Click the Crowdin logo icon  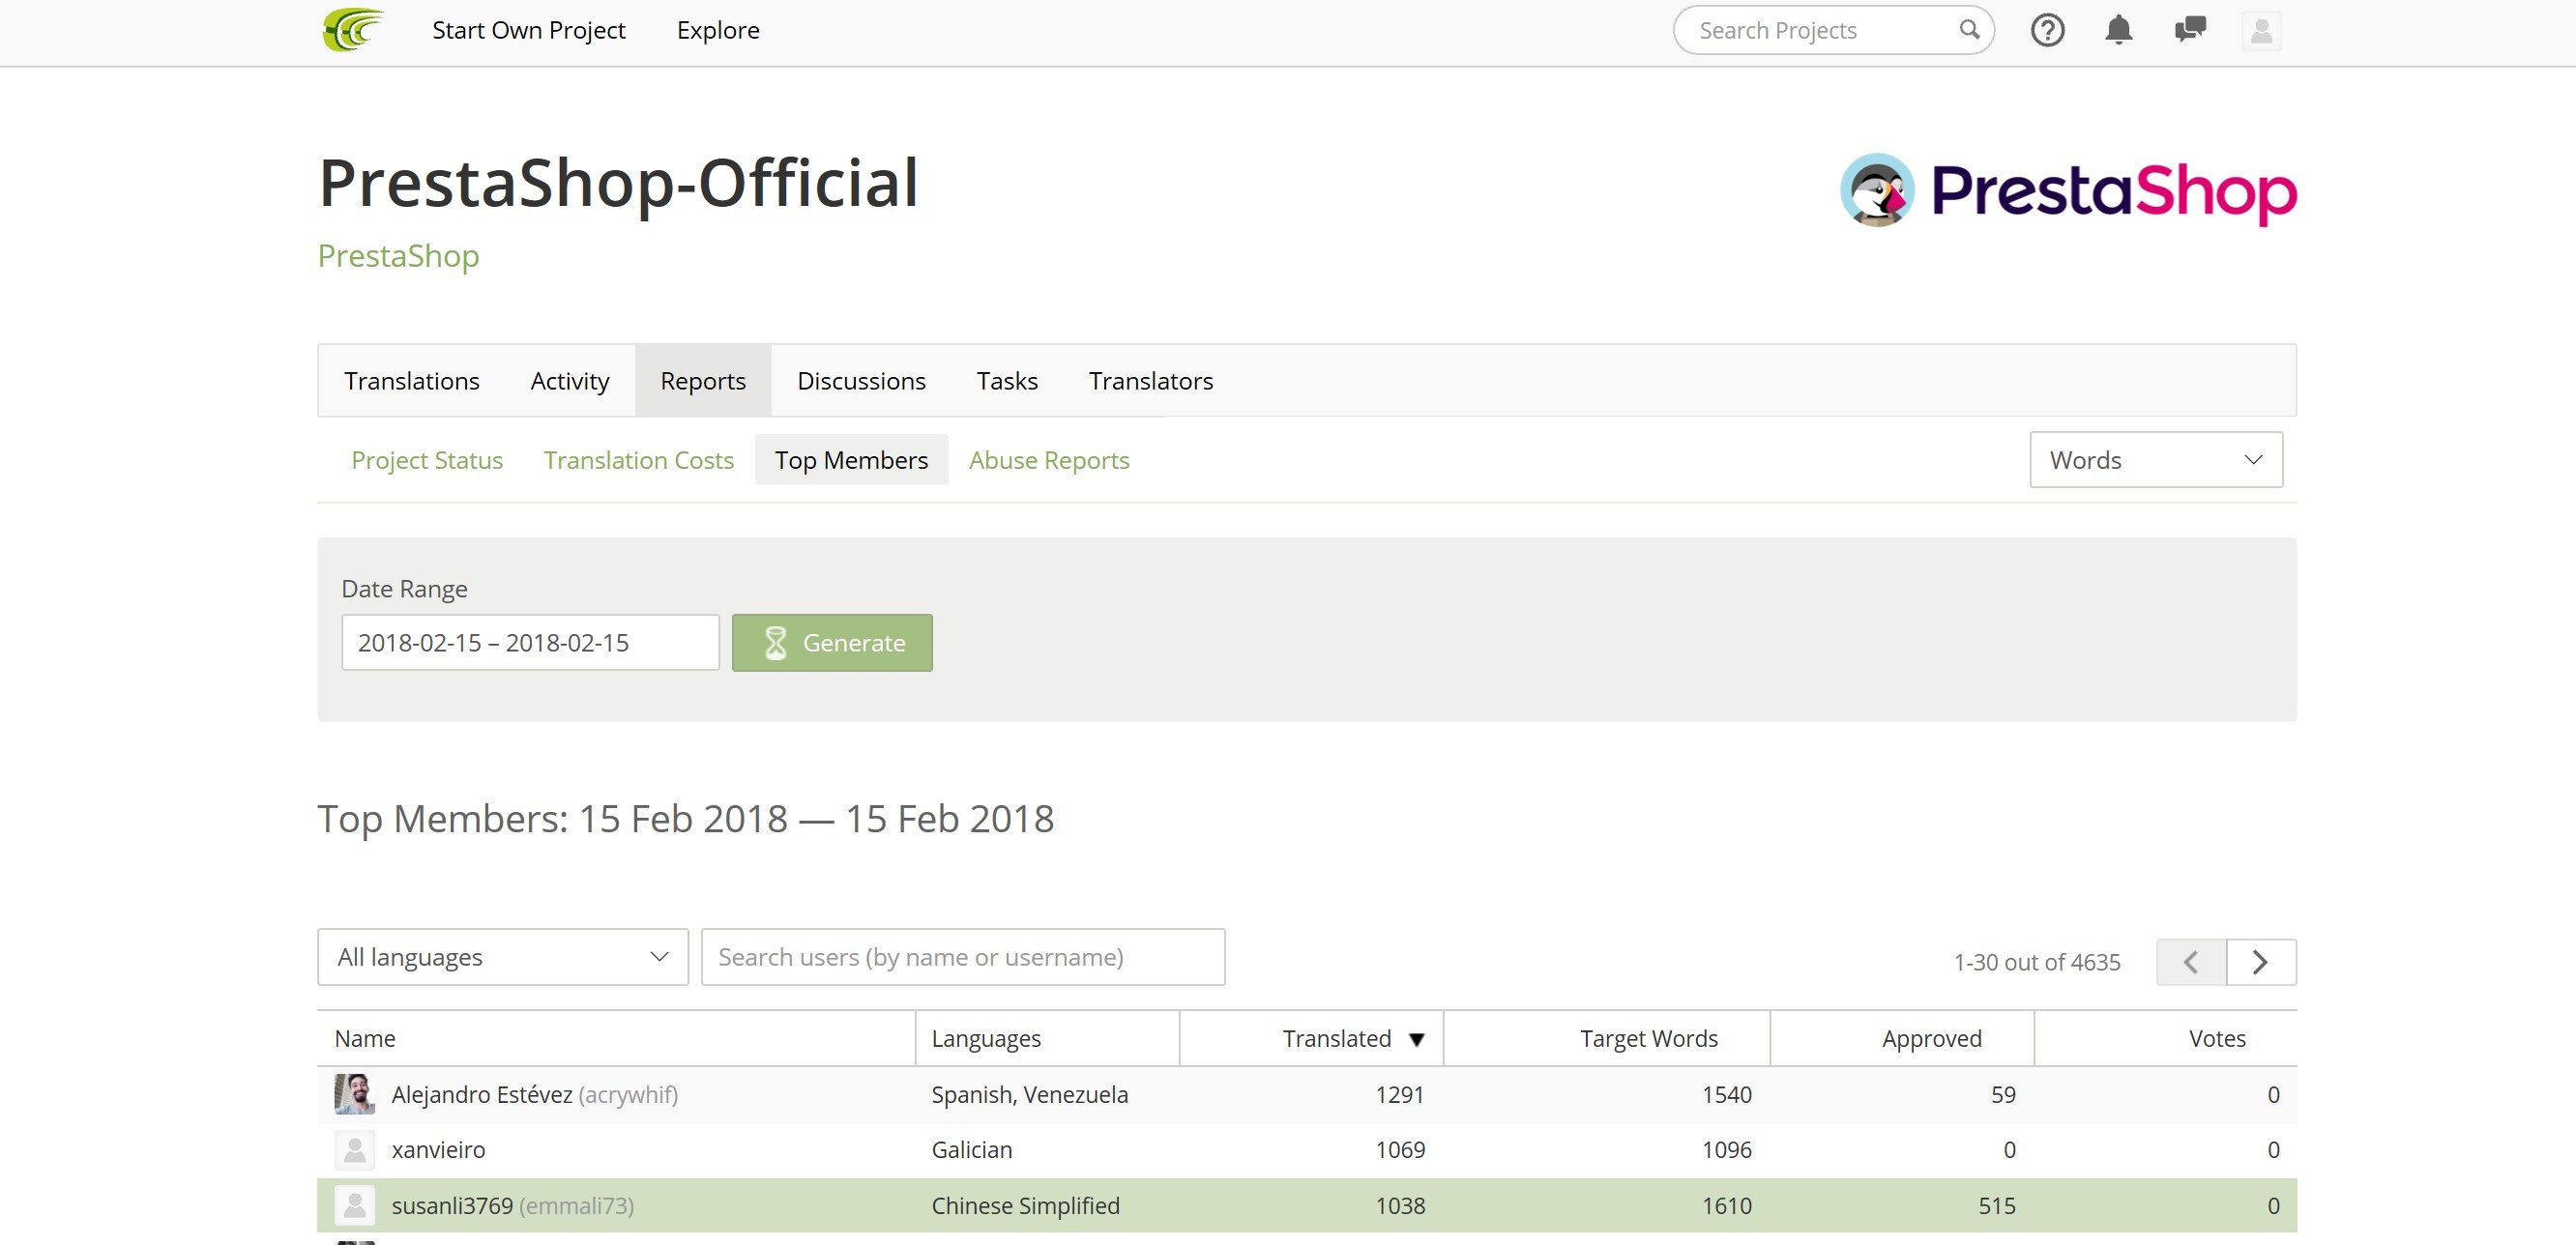[353, 30]
